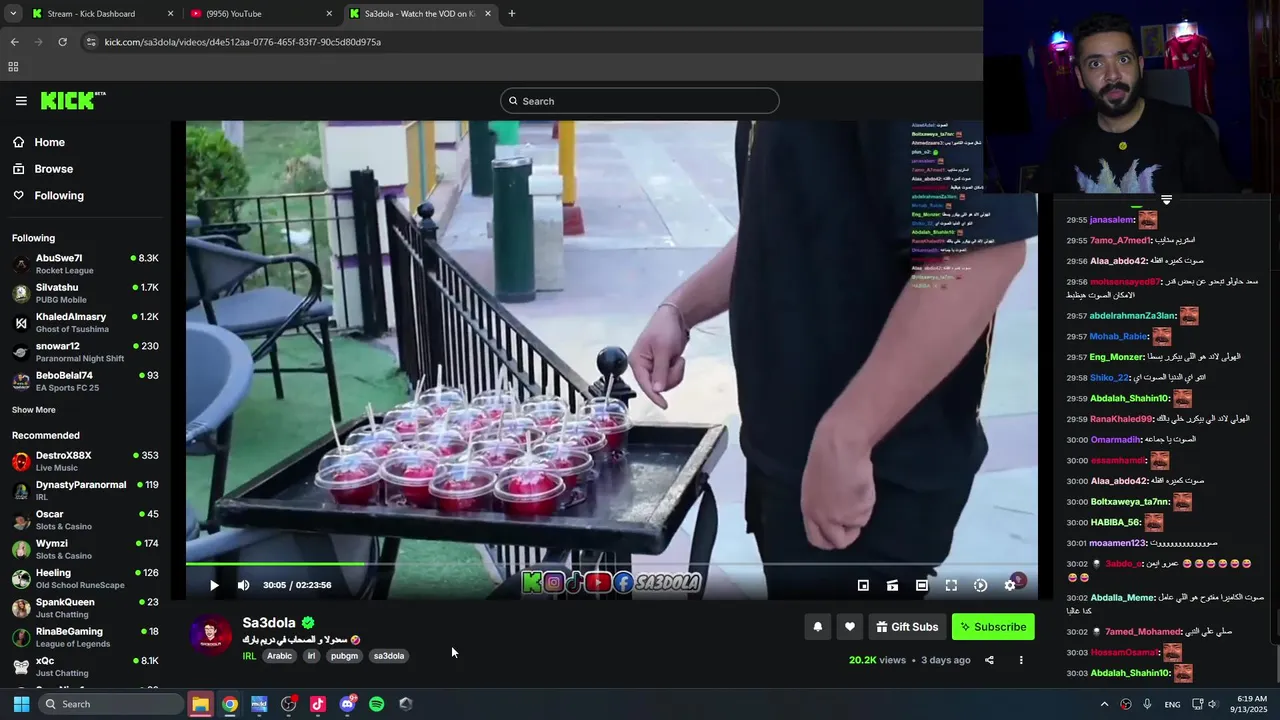Open Sa3dola channel name link
Image resolution: width=1280 pixels, height=720 pixels.
[x=269, y=623]
